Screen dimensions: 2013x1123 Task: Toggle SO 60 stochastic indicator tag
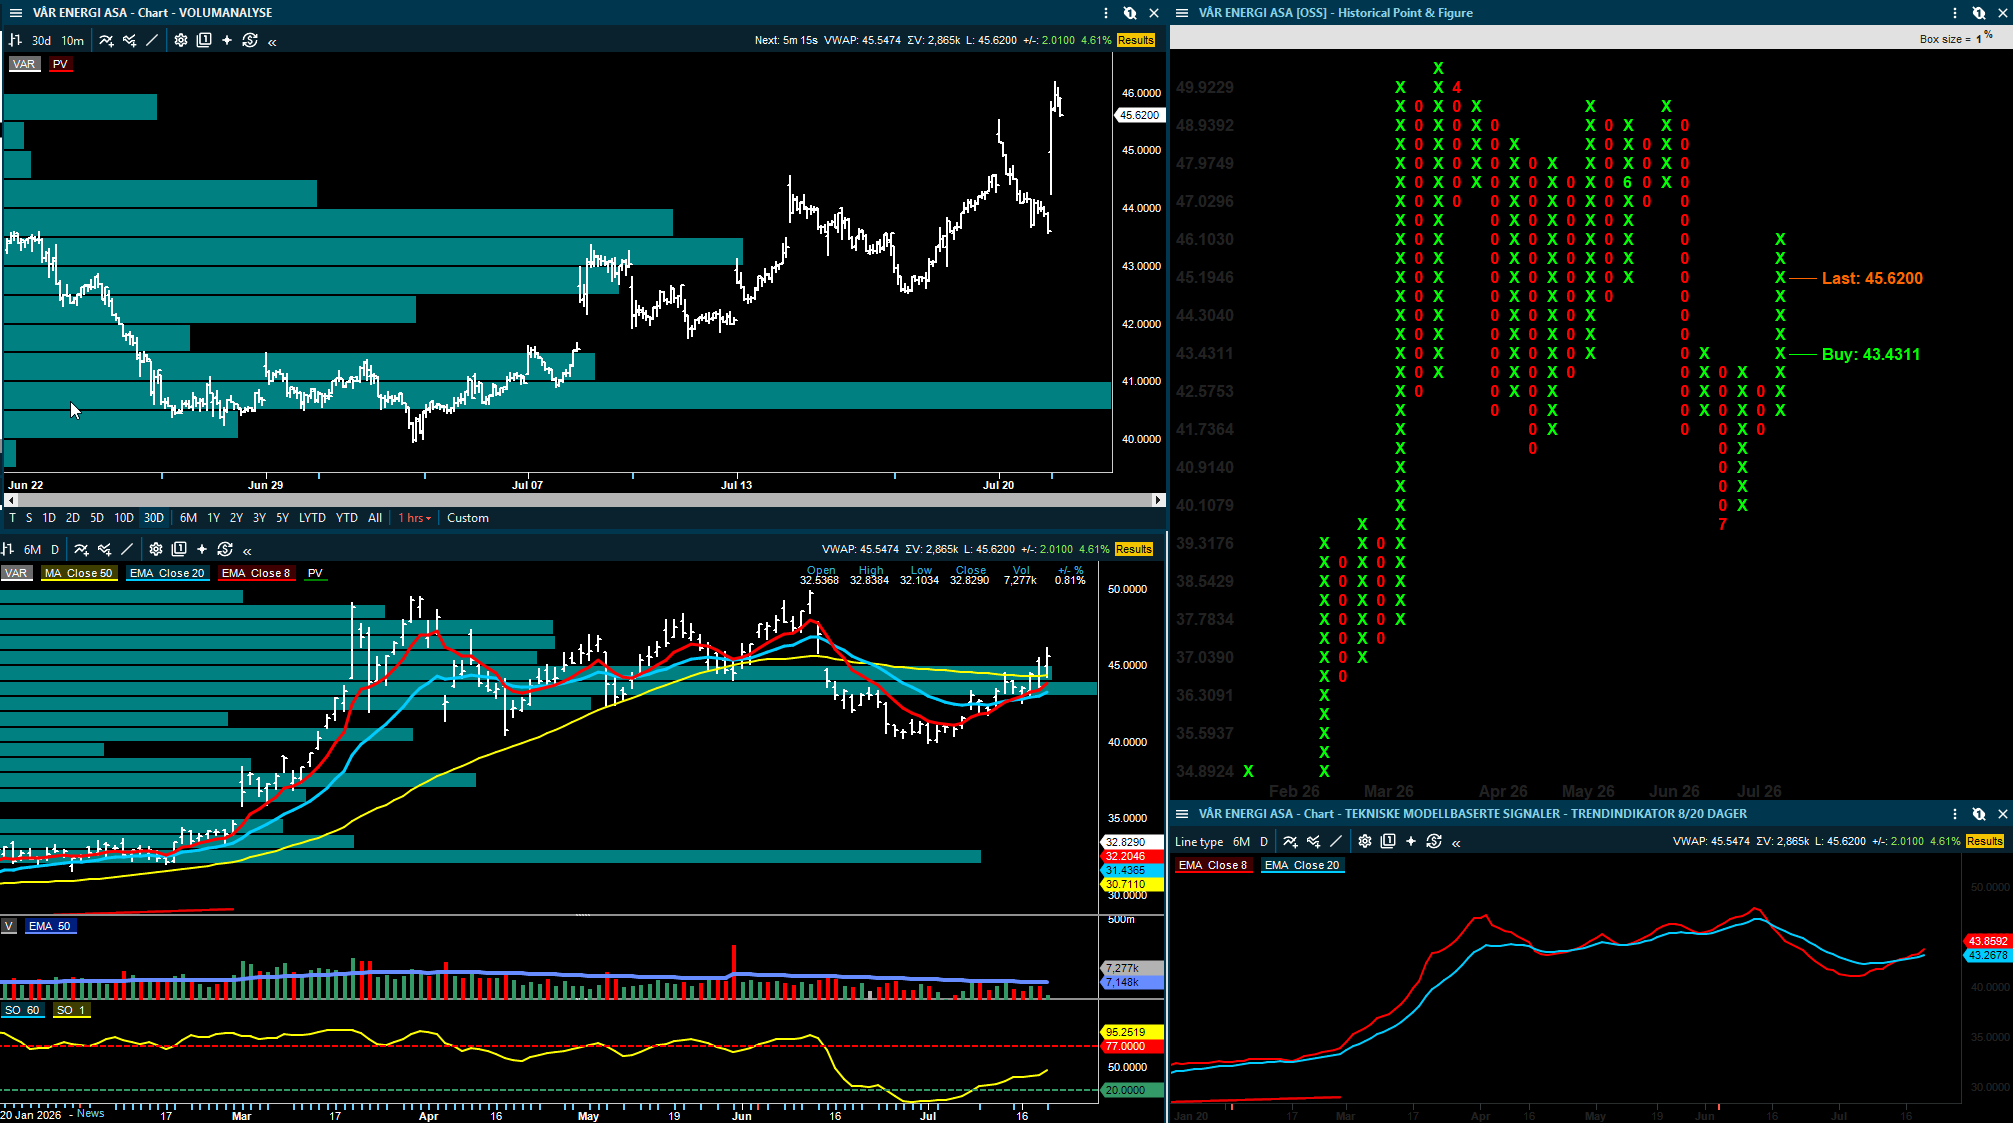pos(22,1010)
